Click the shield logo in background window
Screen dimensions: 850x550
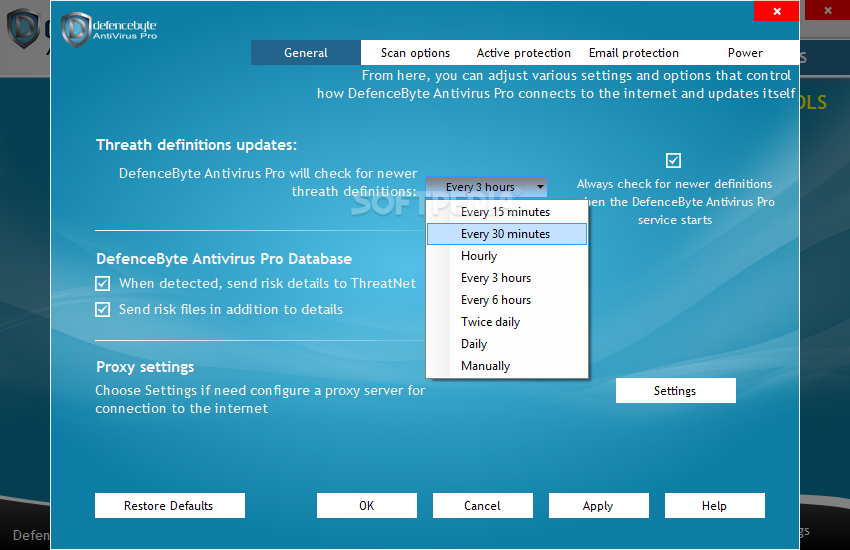coord(23,28)
